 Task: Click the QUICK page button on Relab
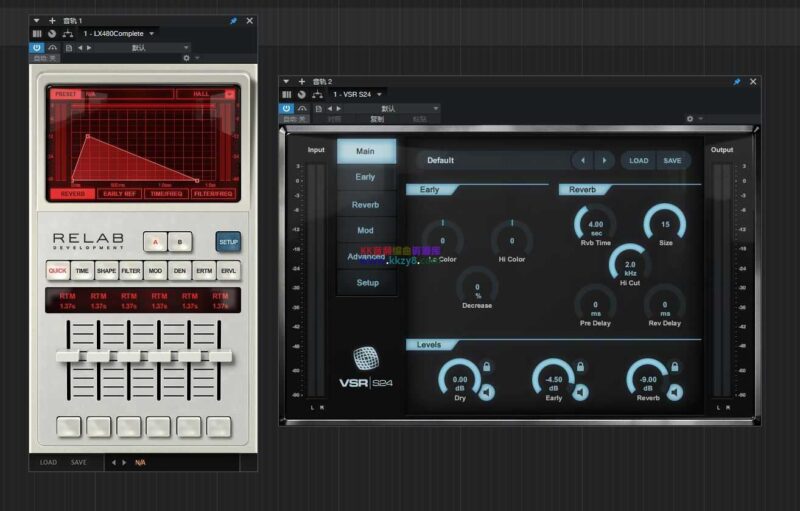58,270
